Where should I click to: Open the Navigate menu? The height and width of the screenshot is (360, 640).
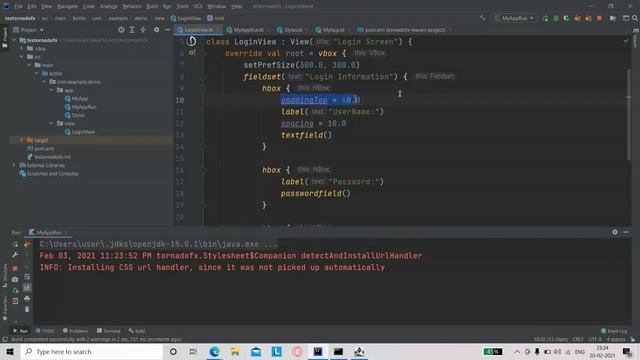[67, 7]
